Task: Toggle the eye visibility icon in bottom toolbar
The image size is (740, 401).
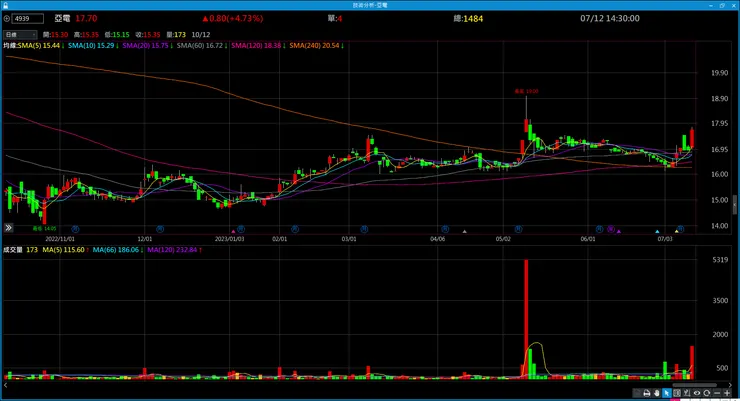Action: [697, 393]
